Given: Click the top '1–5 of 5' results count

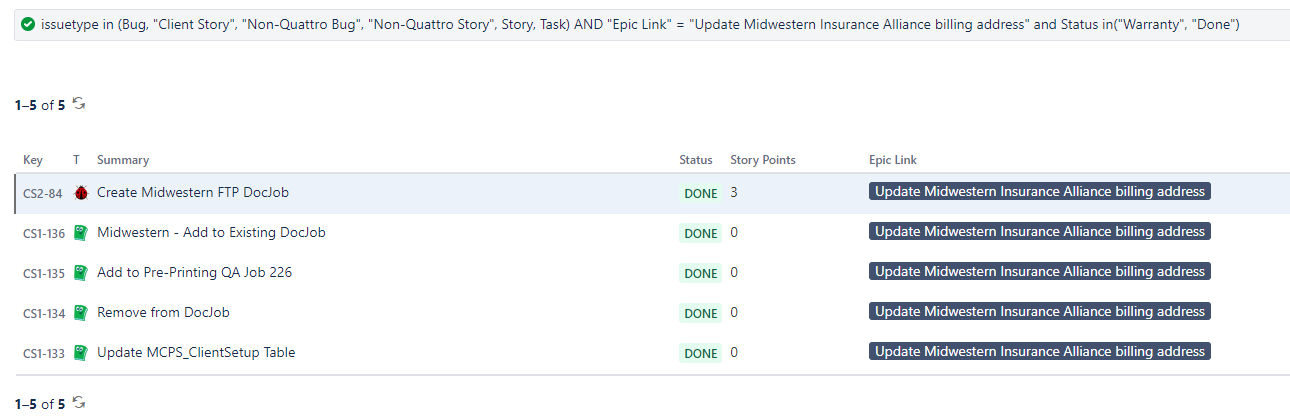Looking at the screenshot, I should [40, 104].
